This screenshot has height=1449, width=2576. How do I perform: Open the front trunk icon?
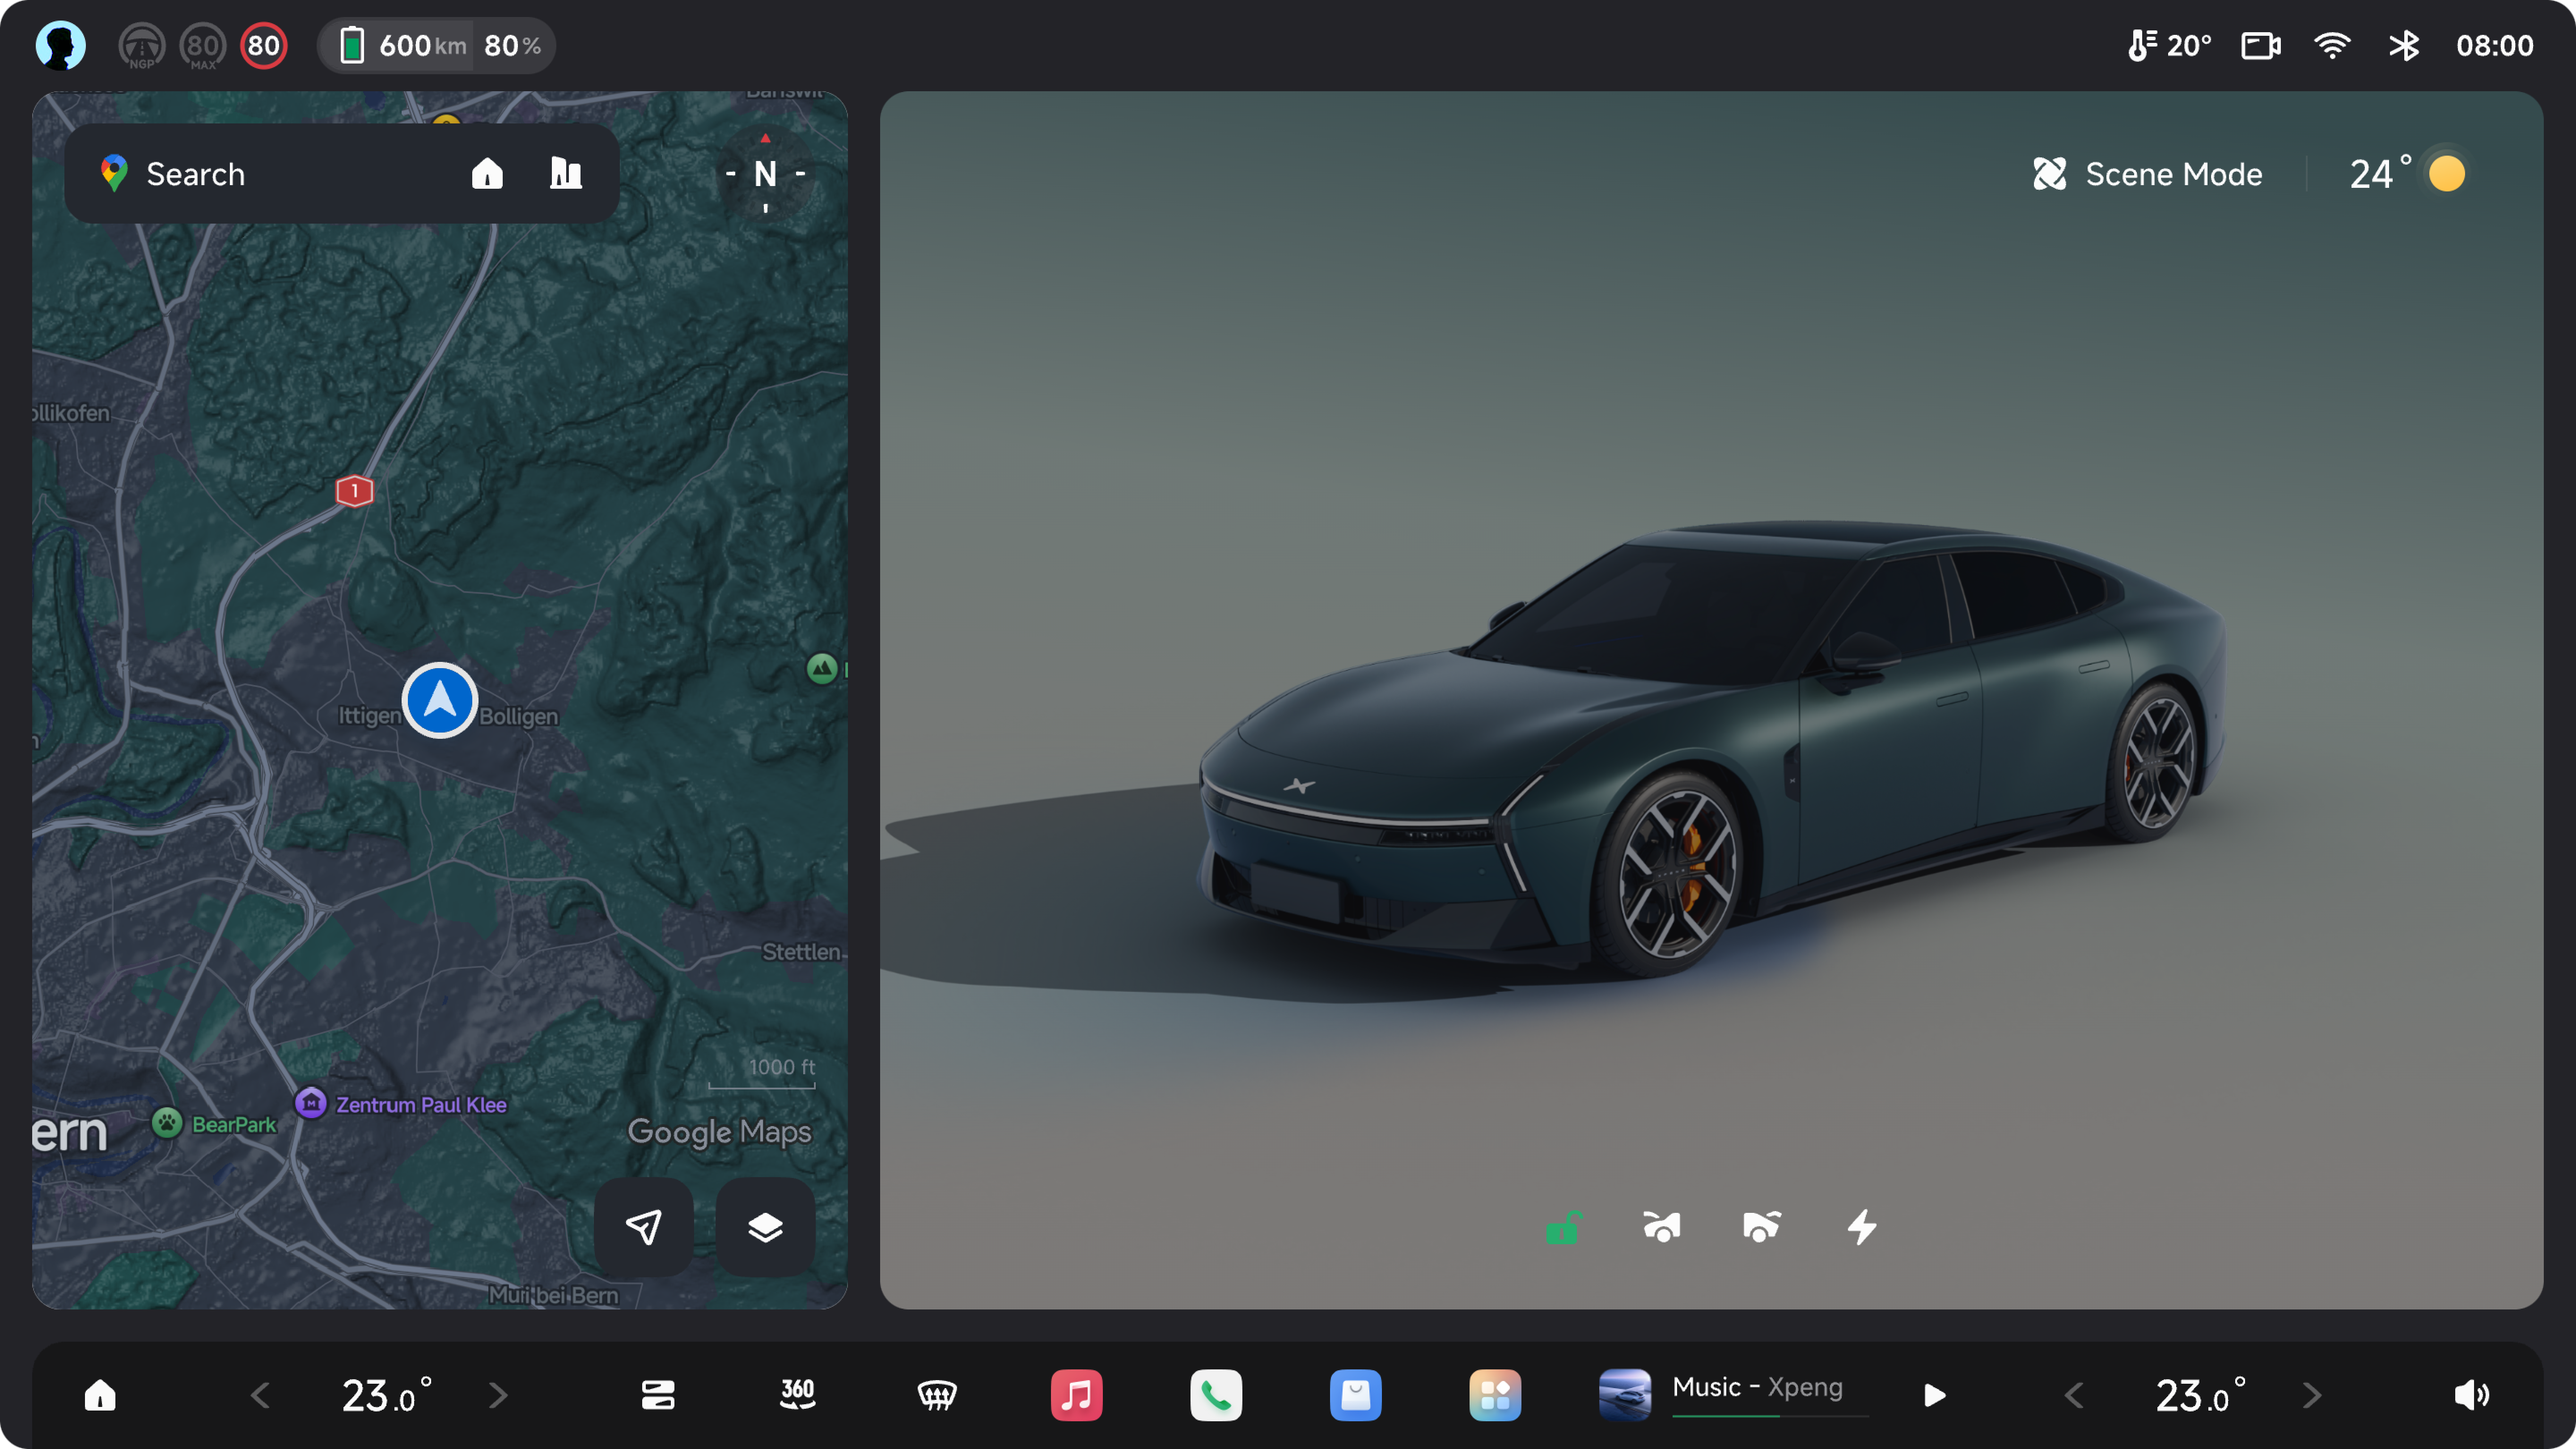point(1662,1227)
